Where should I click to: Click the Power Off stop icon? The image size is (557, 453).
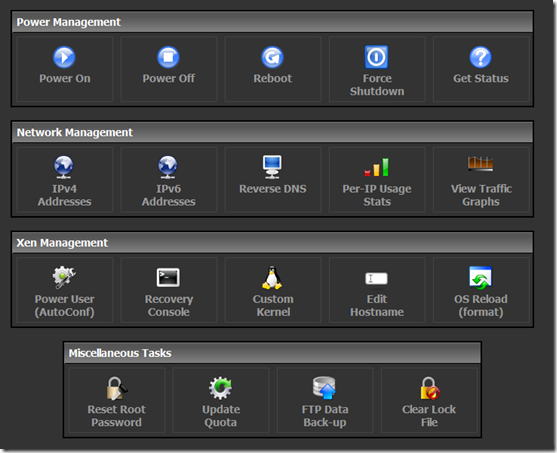(168, 57)
